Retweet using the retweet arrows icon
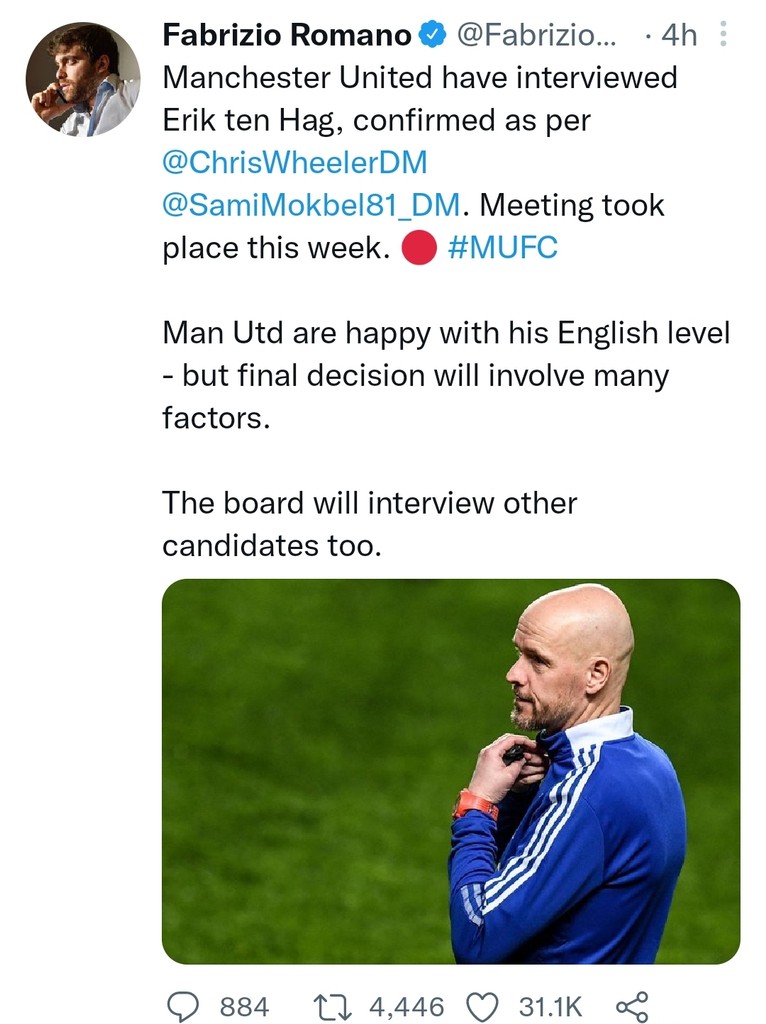The image size is (766, 1024). click(332, 1005)
